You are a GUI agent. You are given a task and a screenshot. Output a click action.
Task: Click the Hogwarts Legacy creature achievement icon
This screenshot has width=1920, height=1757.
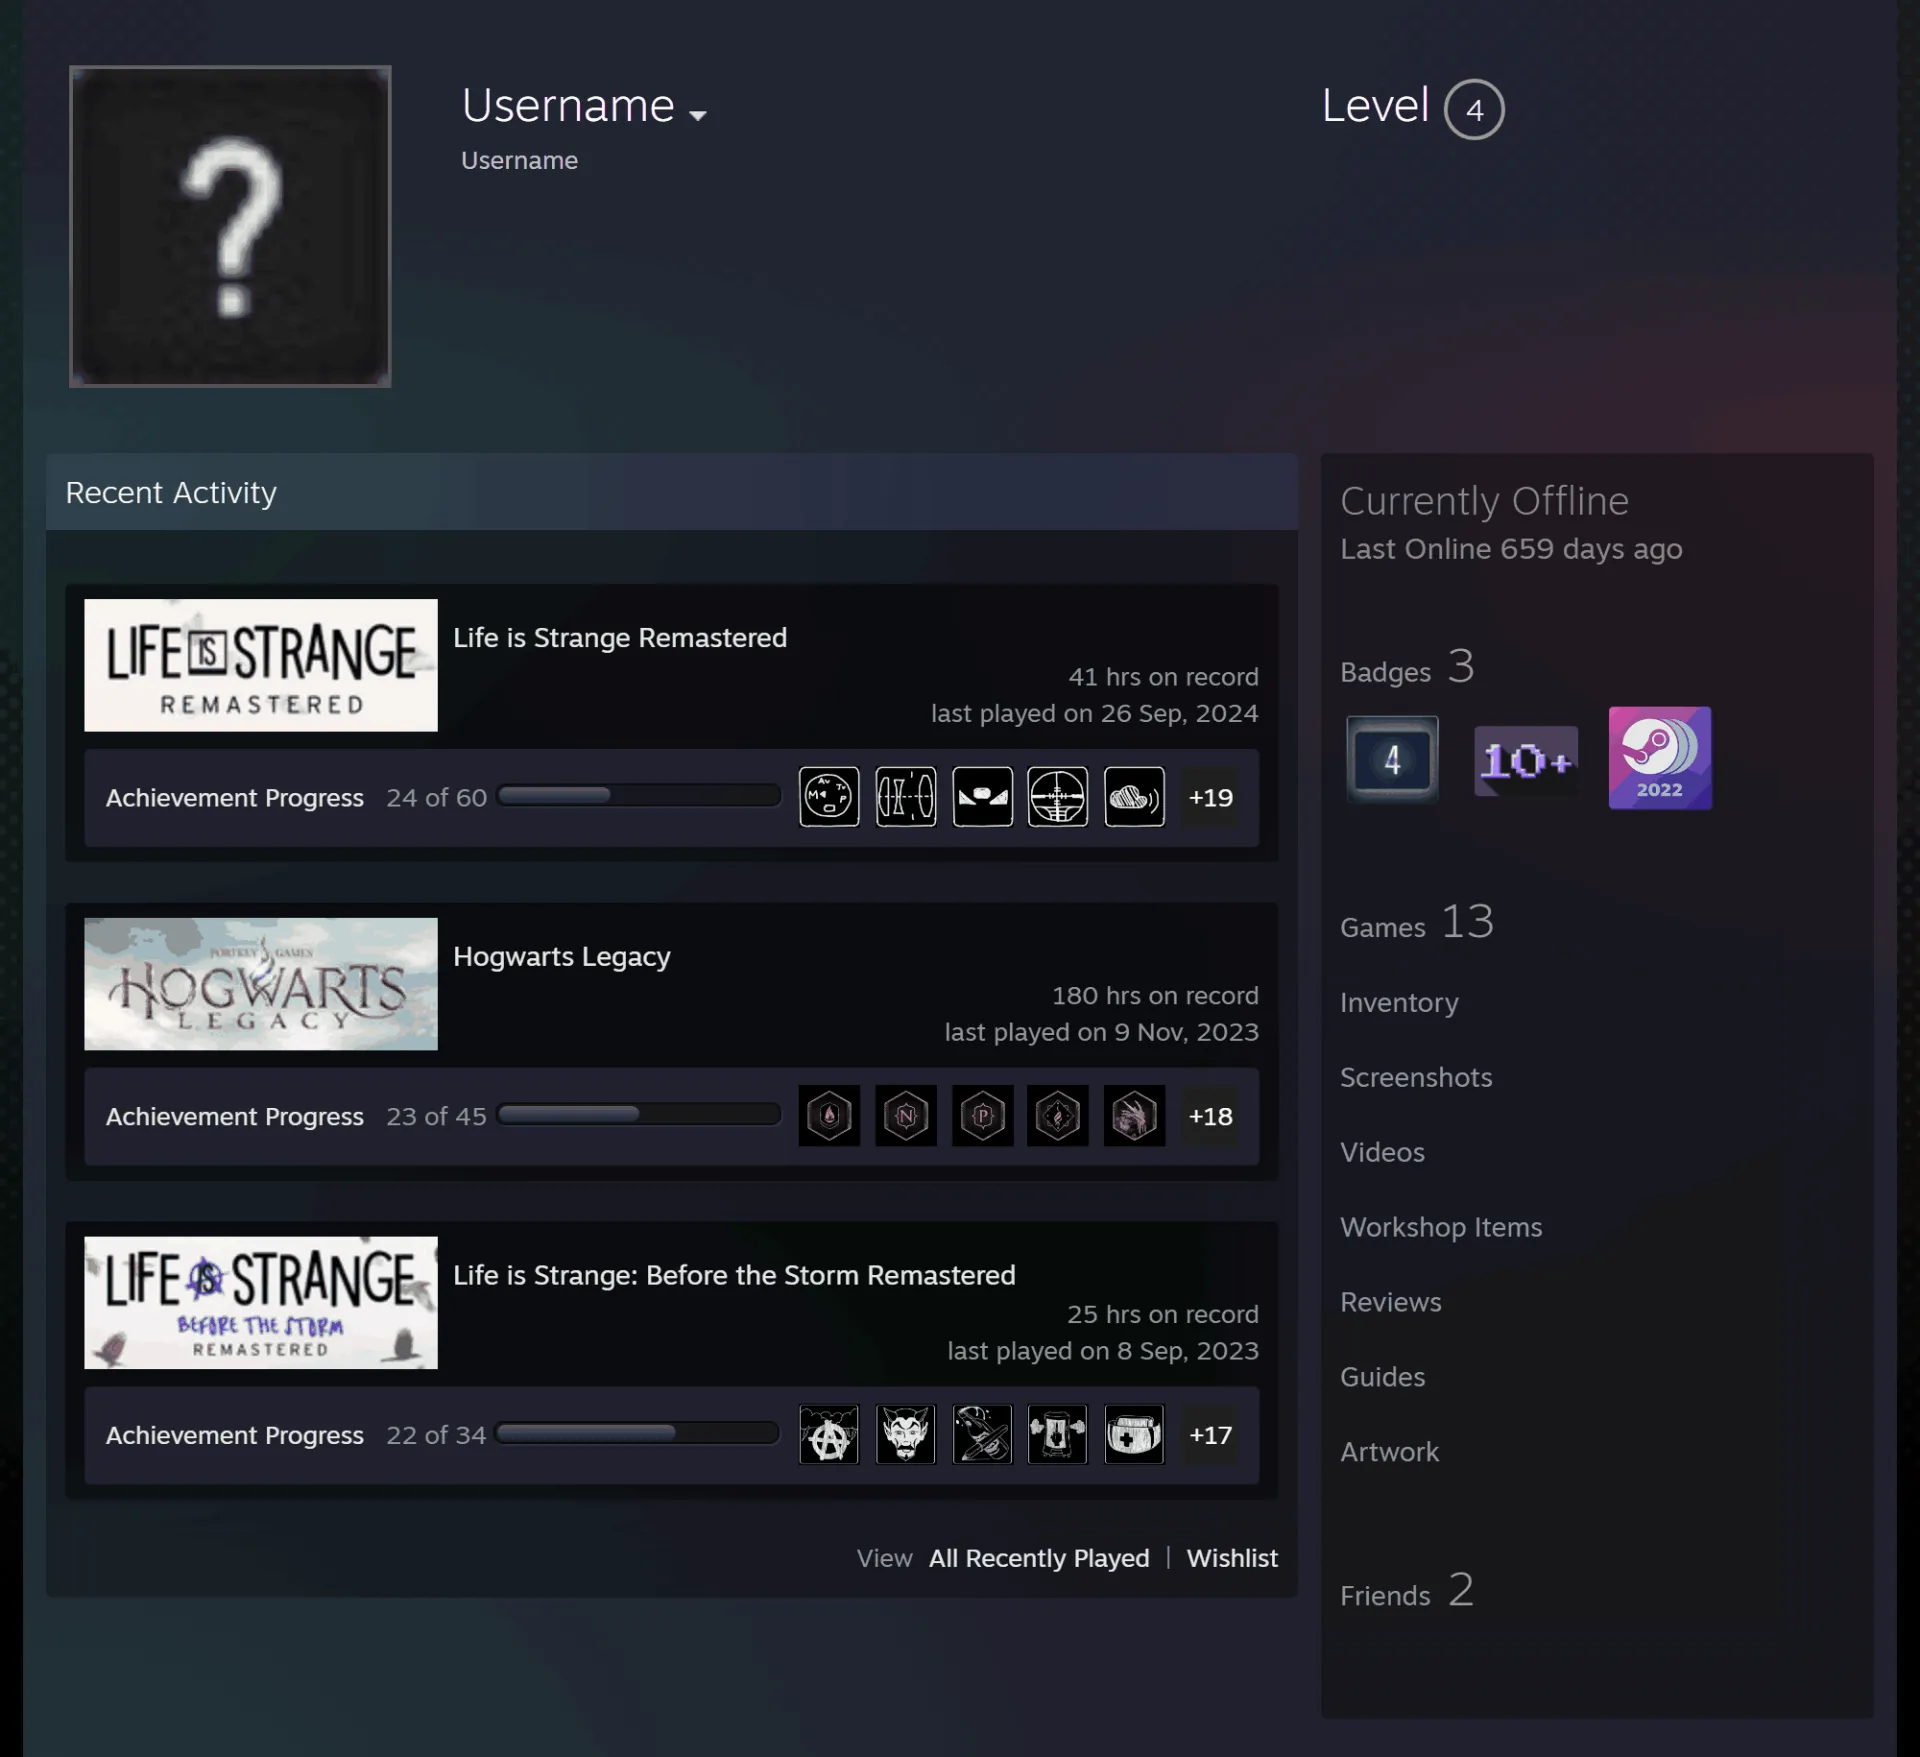coord(1134,1115)
